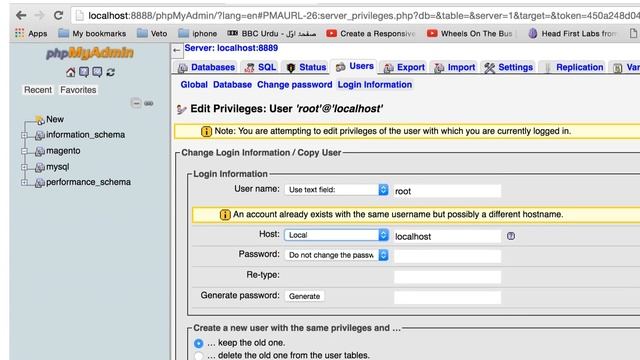Screen dimensions: 640x360
Task: Click the browser forward arrow
Action: click(x=40, y=16)
